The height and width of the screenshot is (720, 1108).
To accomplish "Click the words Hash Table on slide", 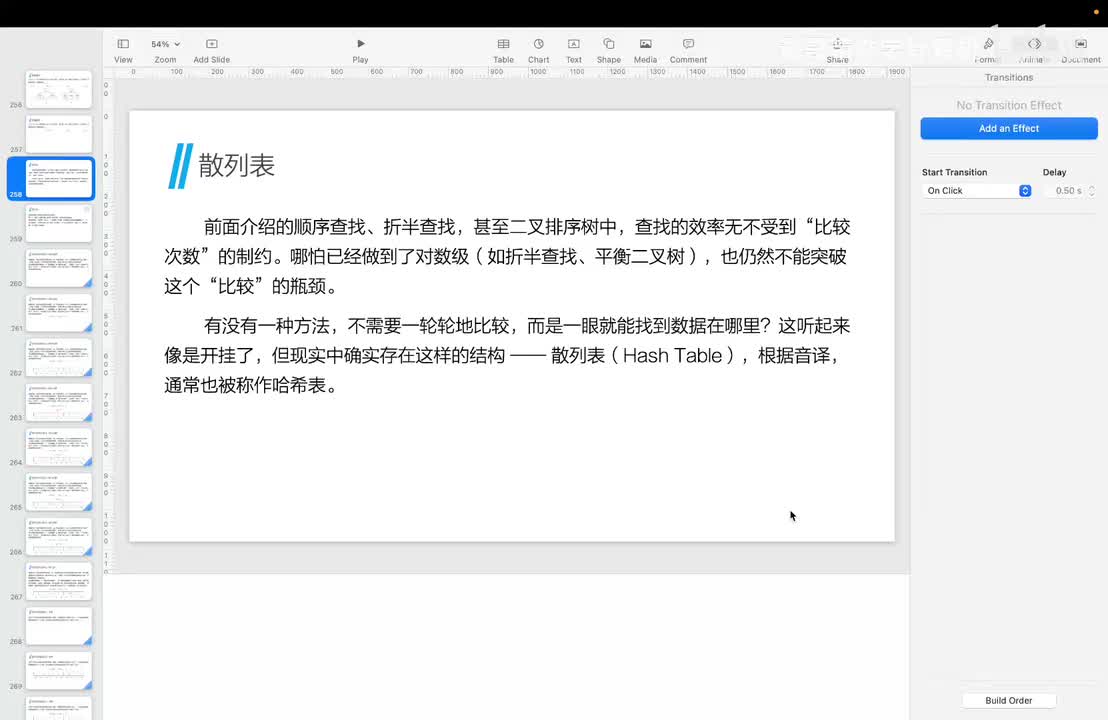I will click(672, 355).
